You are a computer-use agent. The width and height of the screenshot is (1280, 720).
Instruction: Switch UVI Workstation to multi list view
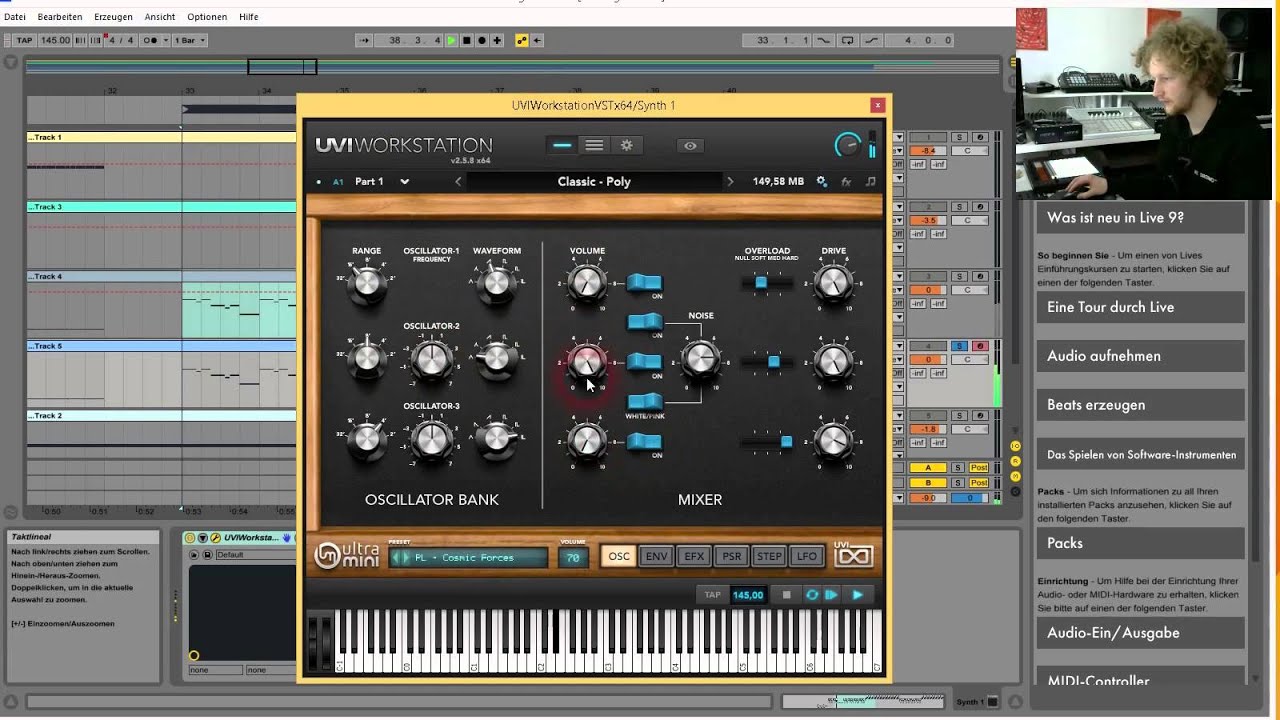tap(594, 146)
